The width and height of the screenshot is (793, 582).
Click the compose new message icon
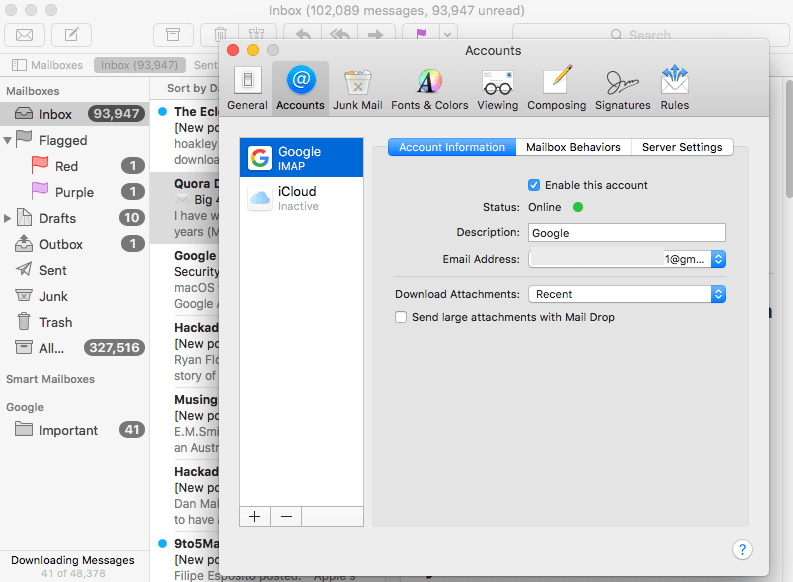pyautogui.click(x=71, y=35)
